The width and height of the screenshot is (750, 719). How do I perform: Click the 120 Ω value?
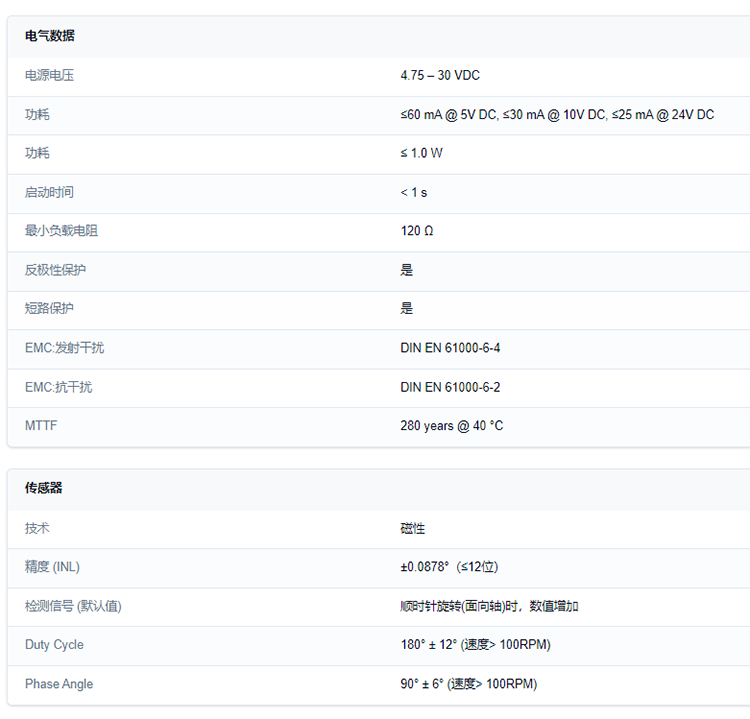pyautogui.click(x=417, y=231)
